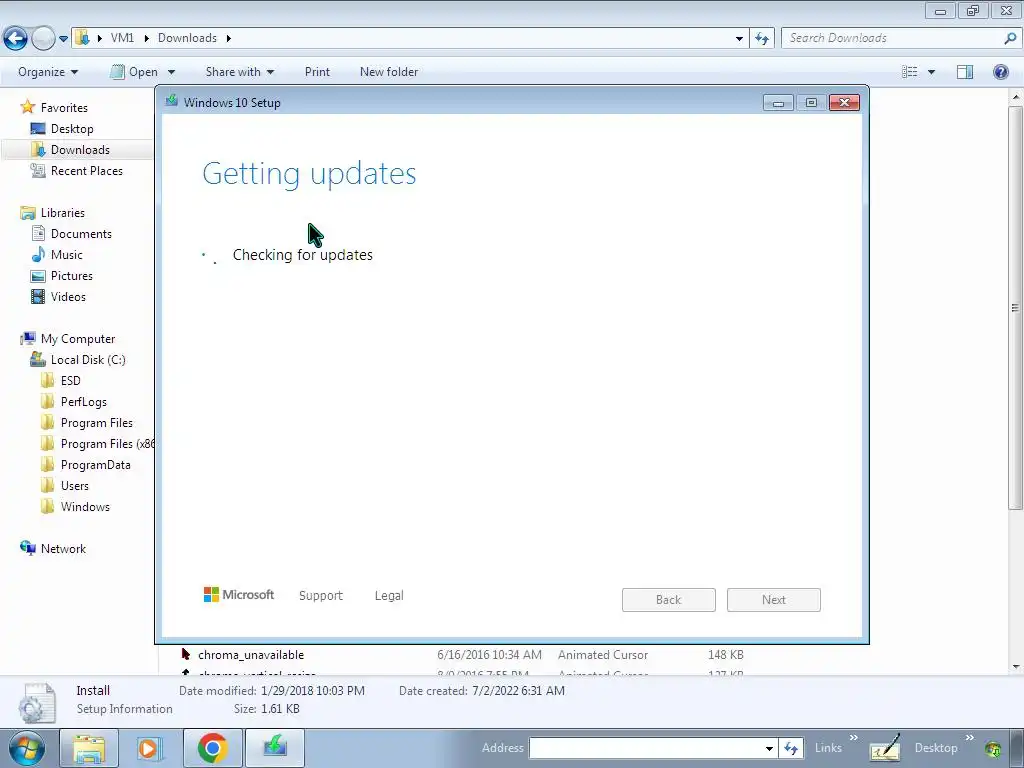
Task: Click the Install file icon in details pane
Action: click(37, 702)
